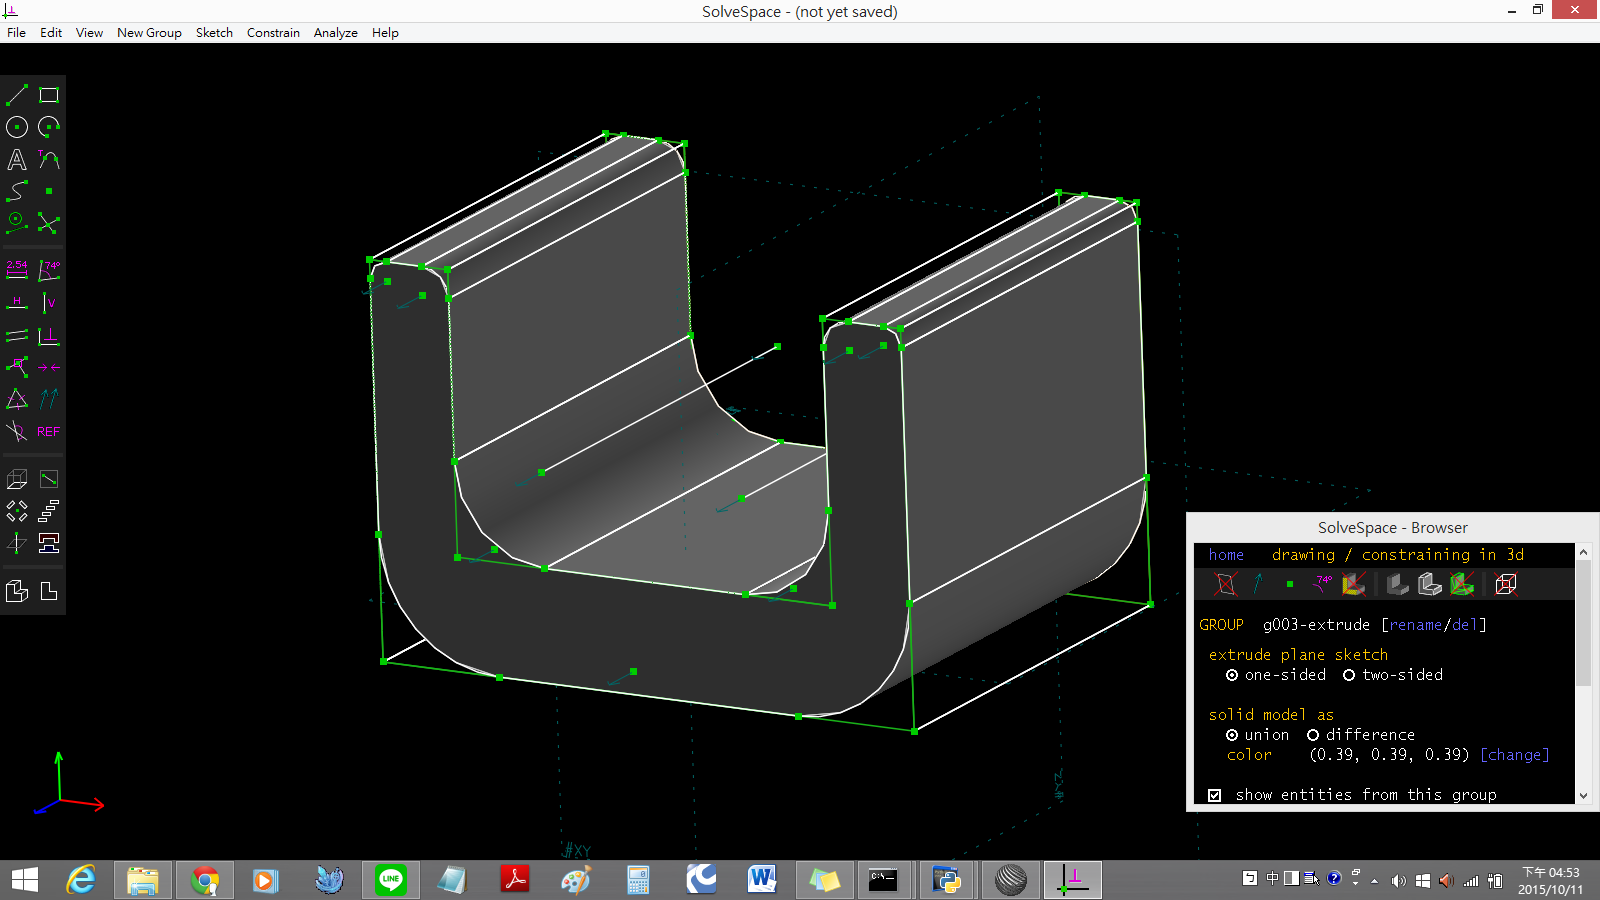
Task: Apply perpendicular constraint tool
Action: coord(49,335)
